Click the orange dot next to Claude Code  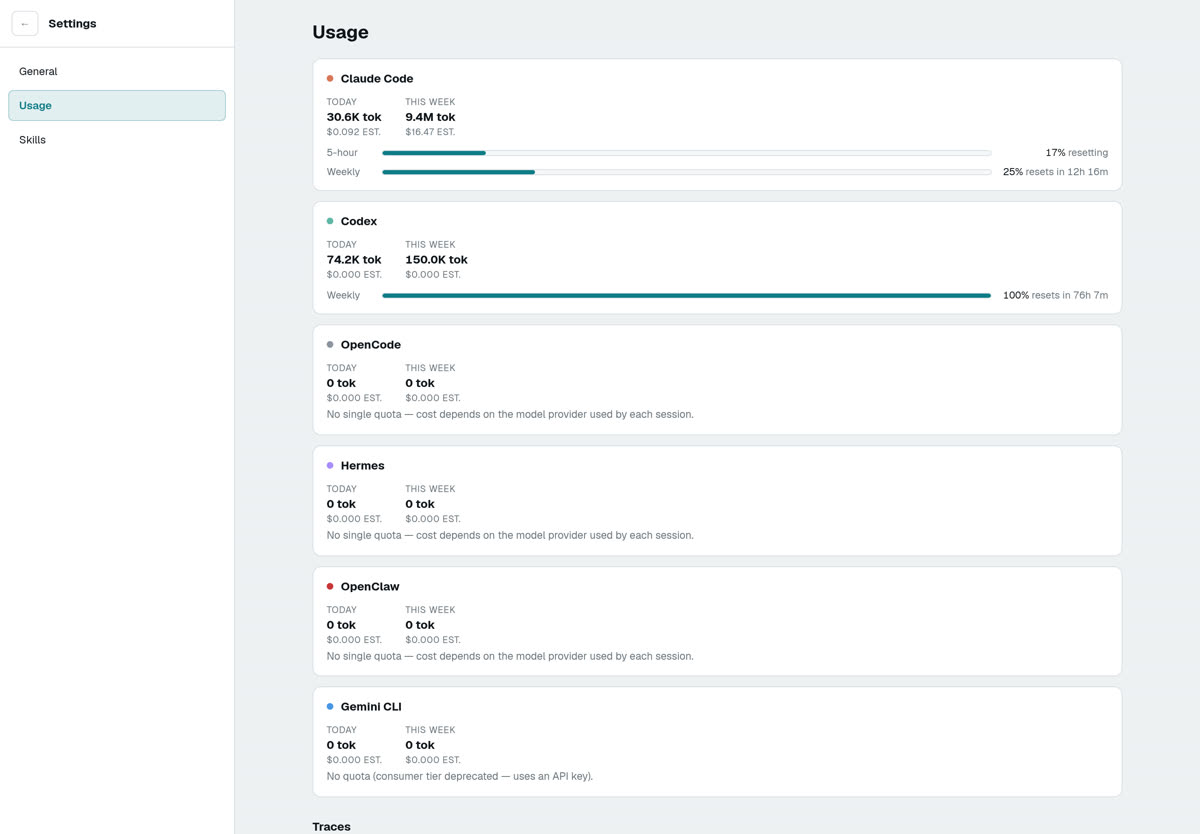click(x=330, y=78)
